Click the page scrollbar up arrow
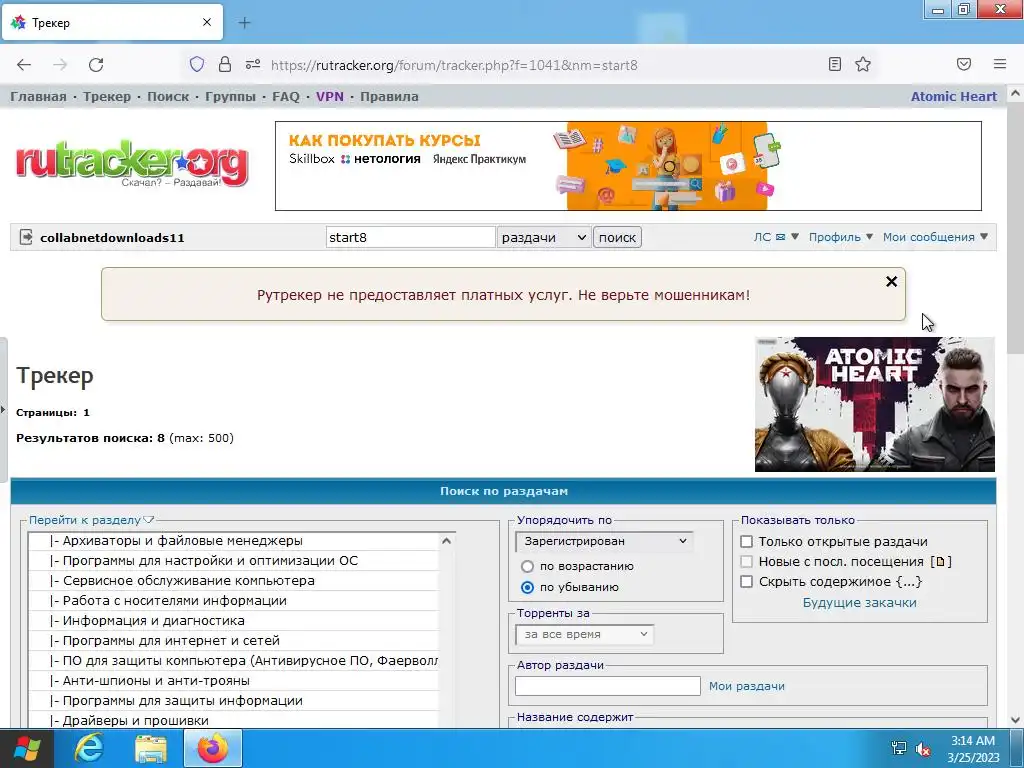1024x768 pixels. tap(1016, 93)
